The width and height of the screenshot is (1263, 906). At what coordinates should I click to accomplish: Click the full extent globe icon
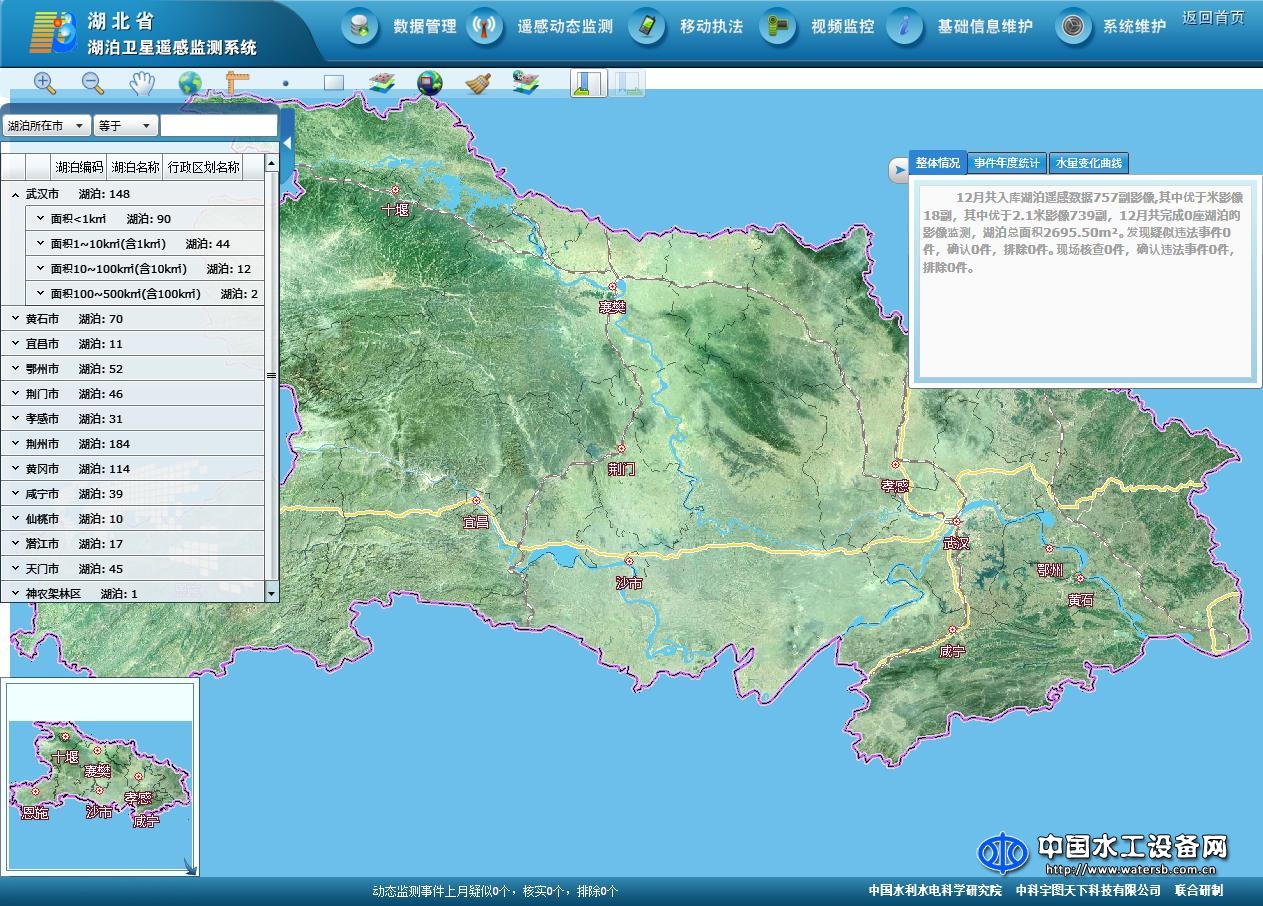tap(190, 83)
